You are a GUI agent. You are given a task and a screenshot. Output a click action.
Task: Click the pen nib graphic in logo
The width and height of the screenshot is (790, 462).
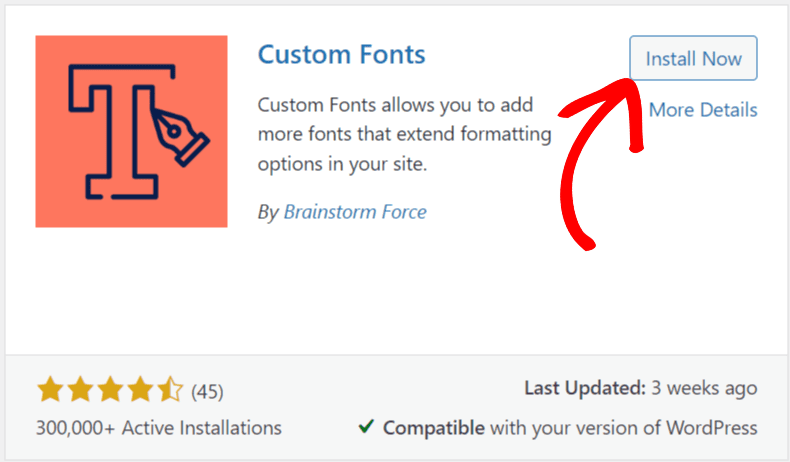click(180, 137)
